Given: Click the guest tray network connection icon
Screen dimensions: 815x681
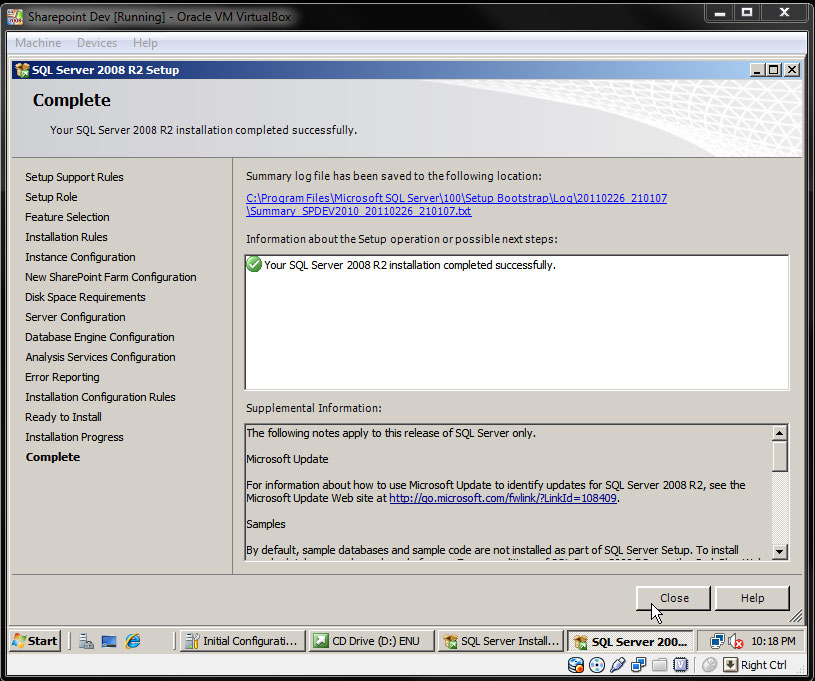Looking at the screenshot, I should (x=717, y=641).
